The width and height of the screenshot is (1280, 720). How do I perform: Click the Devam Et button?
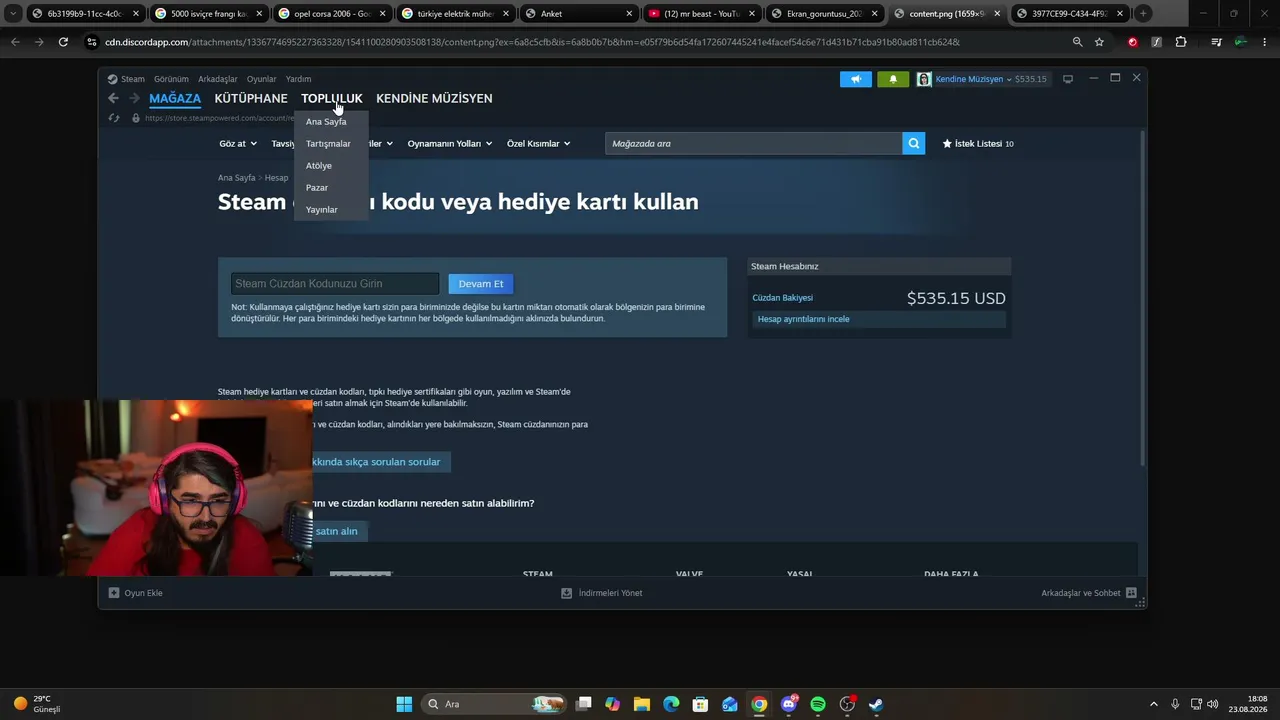[481, 284]
